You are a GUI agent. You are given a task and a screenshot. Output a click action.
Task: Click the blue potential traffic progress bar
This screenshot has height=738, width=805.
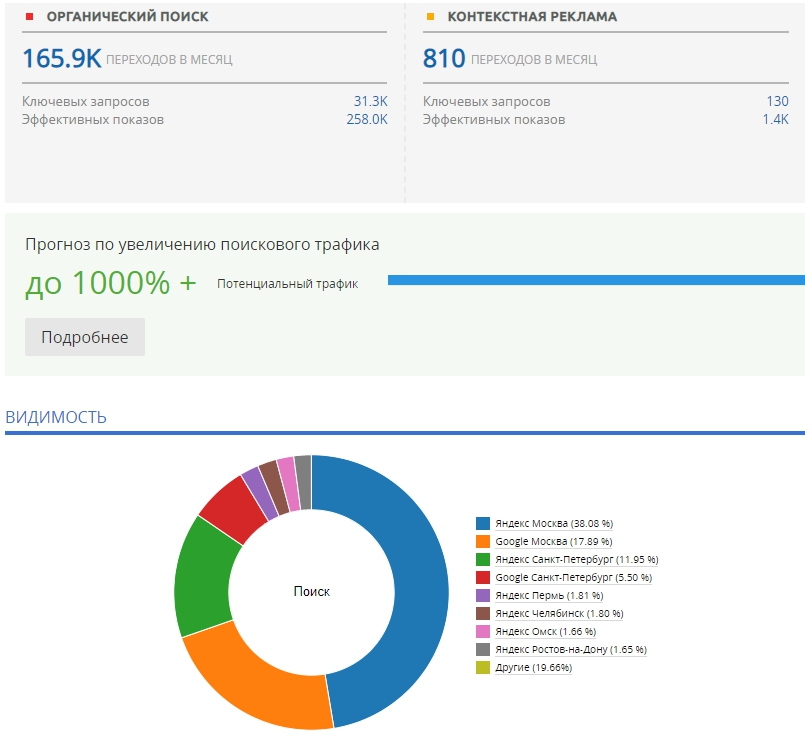tap(595, 280)
